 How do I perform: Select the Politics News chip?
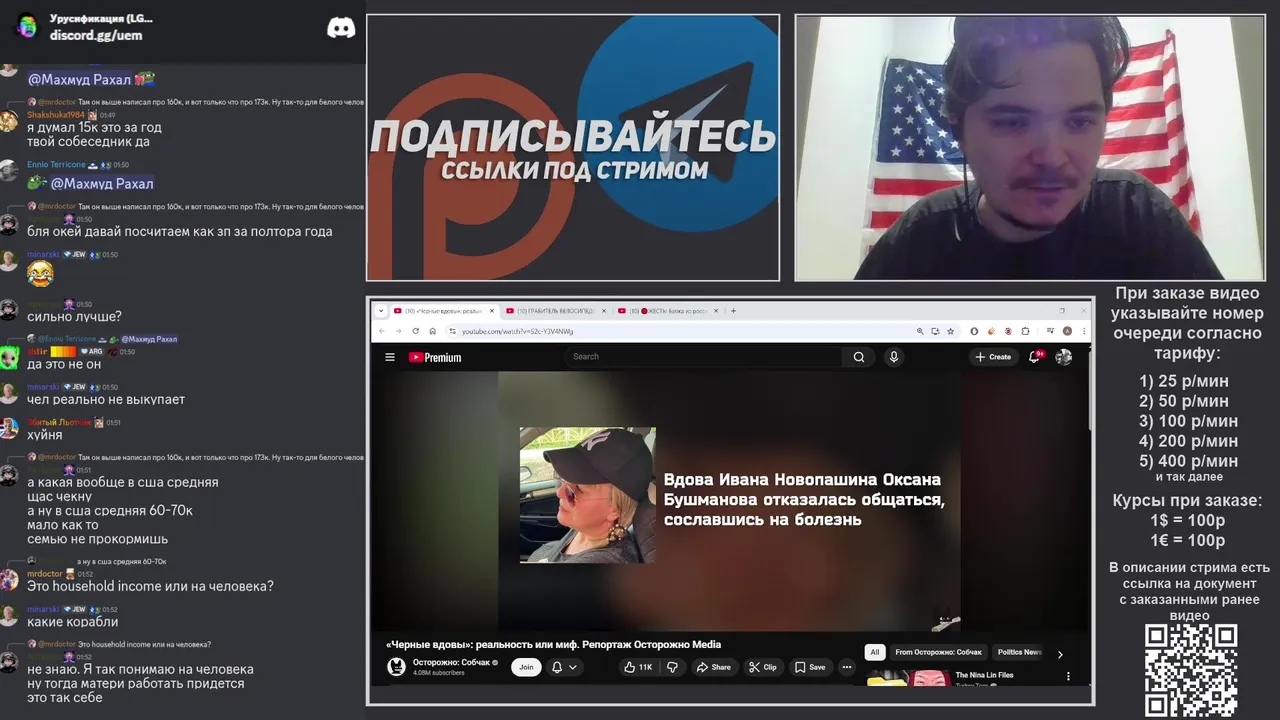1019,652
